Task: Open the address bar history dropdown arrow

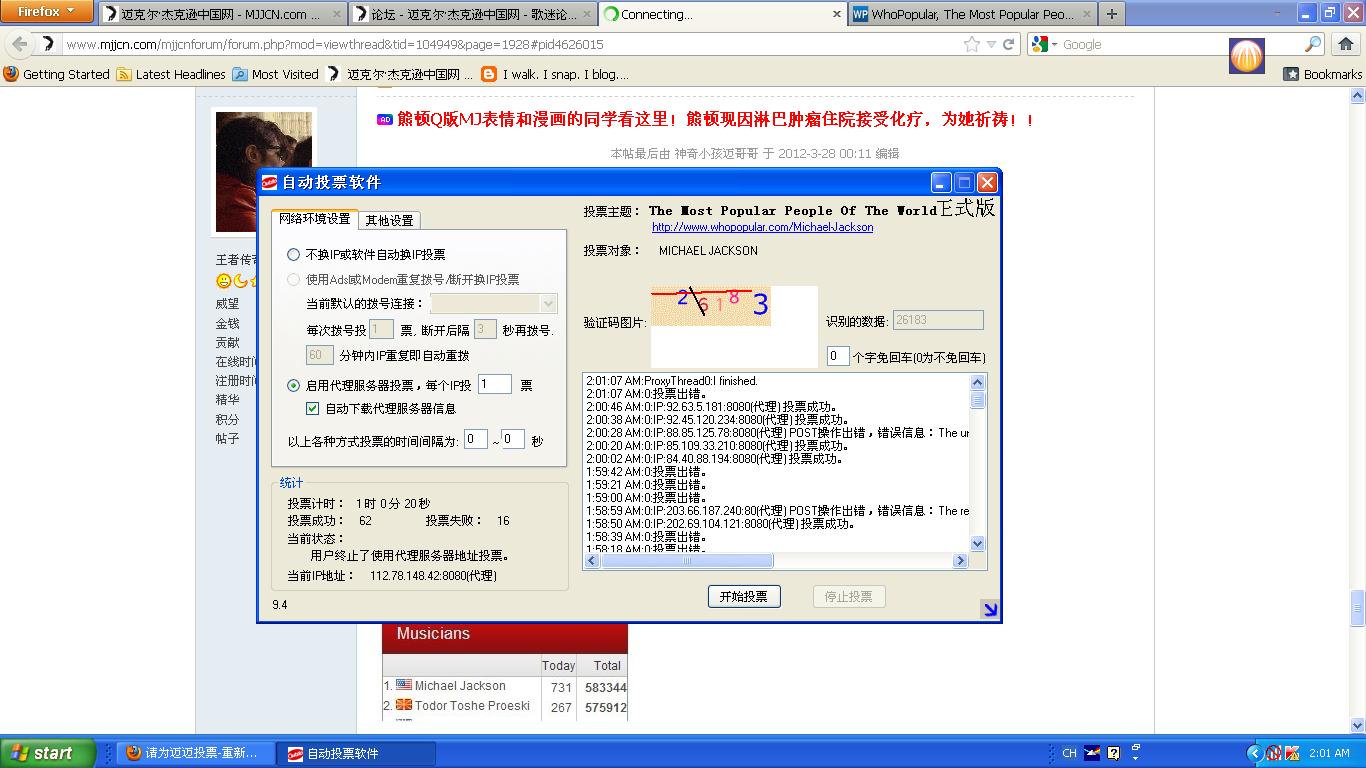Action: [991, 44]
